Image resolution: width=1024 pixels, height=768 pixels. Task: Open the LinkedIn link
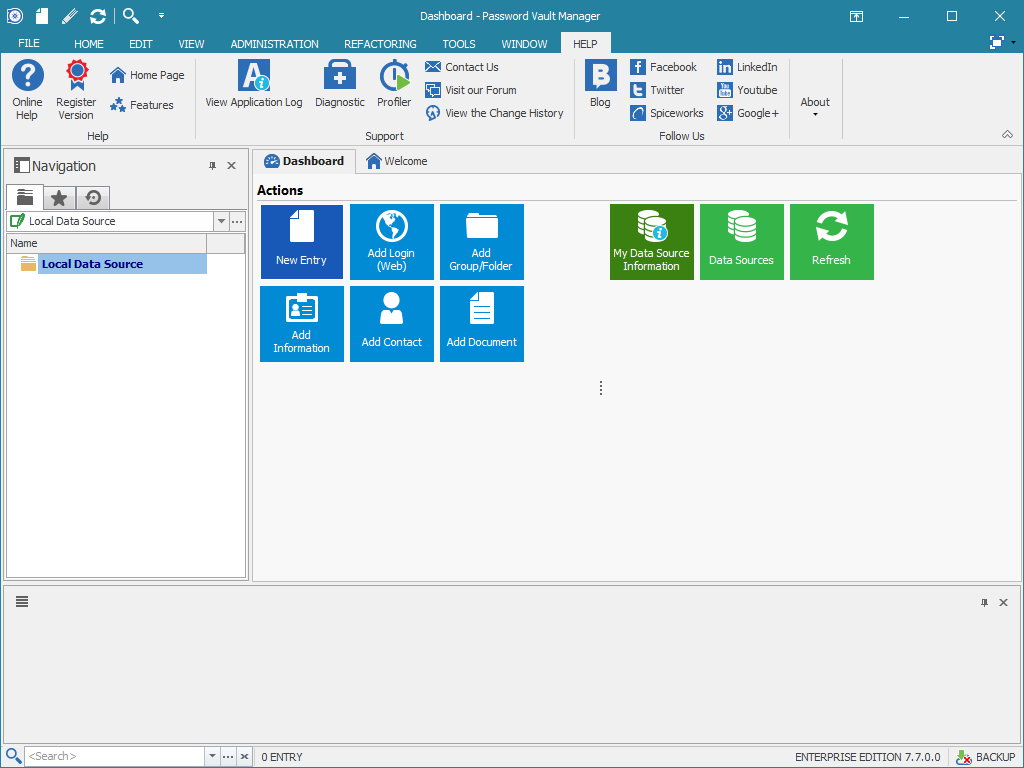click(x=747, y=67)
